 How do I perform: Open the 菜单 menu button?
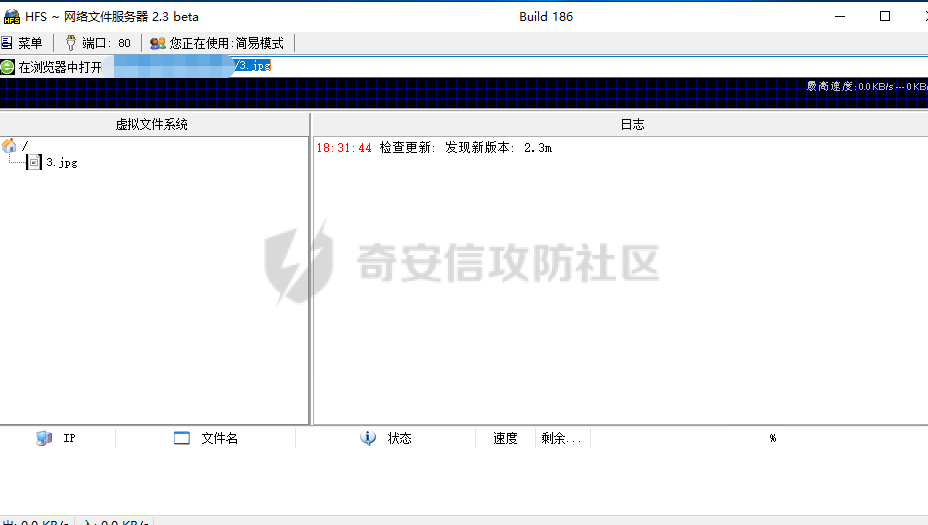22,43
